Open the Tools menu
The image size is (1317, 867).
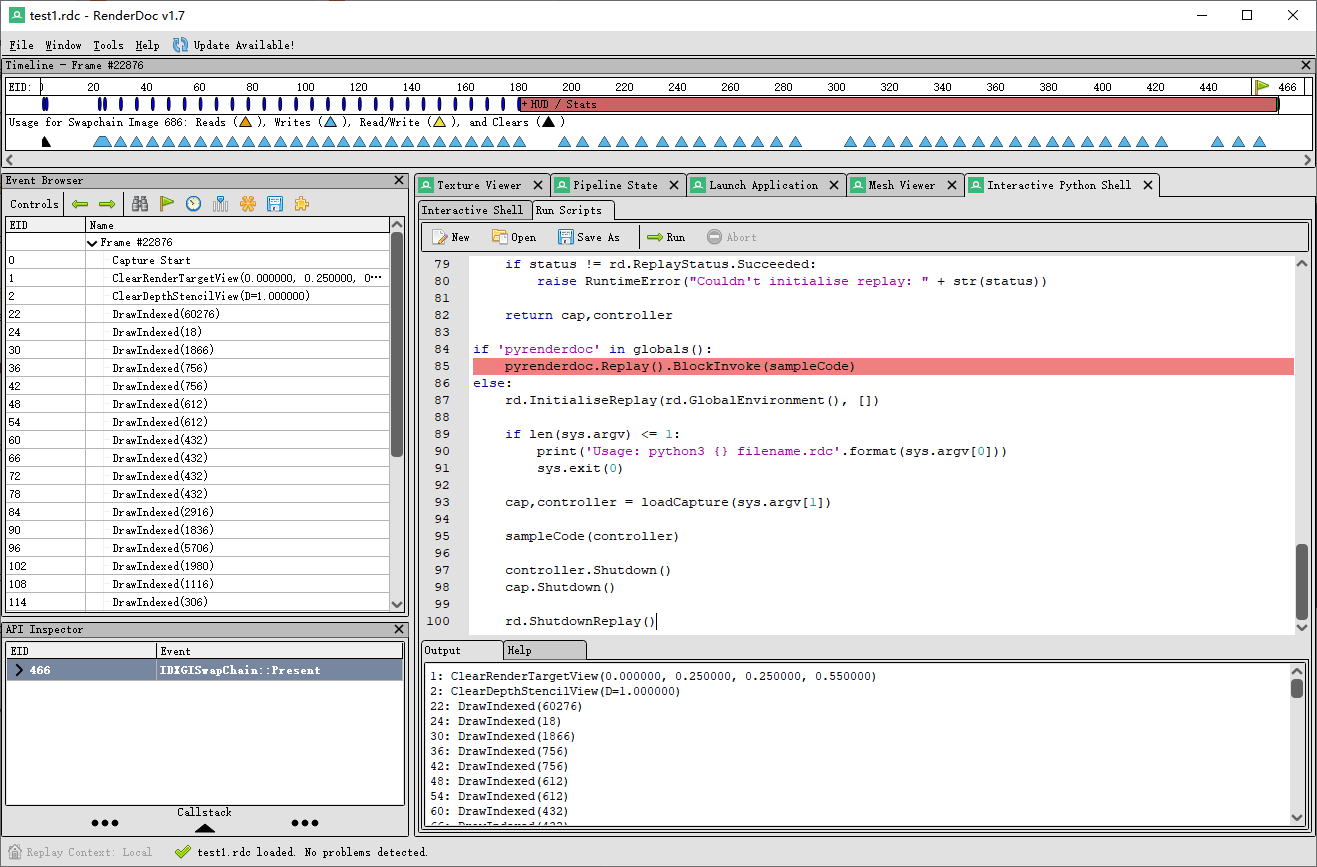[x=108, y=45]
